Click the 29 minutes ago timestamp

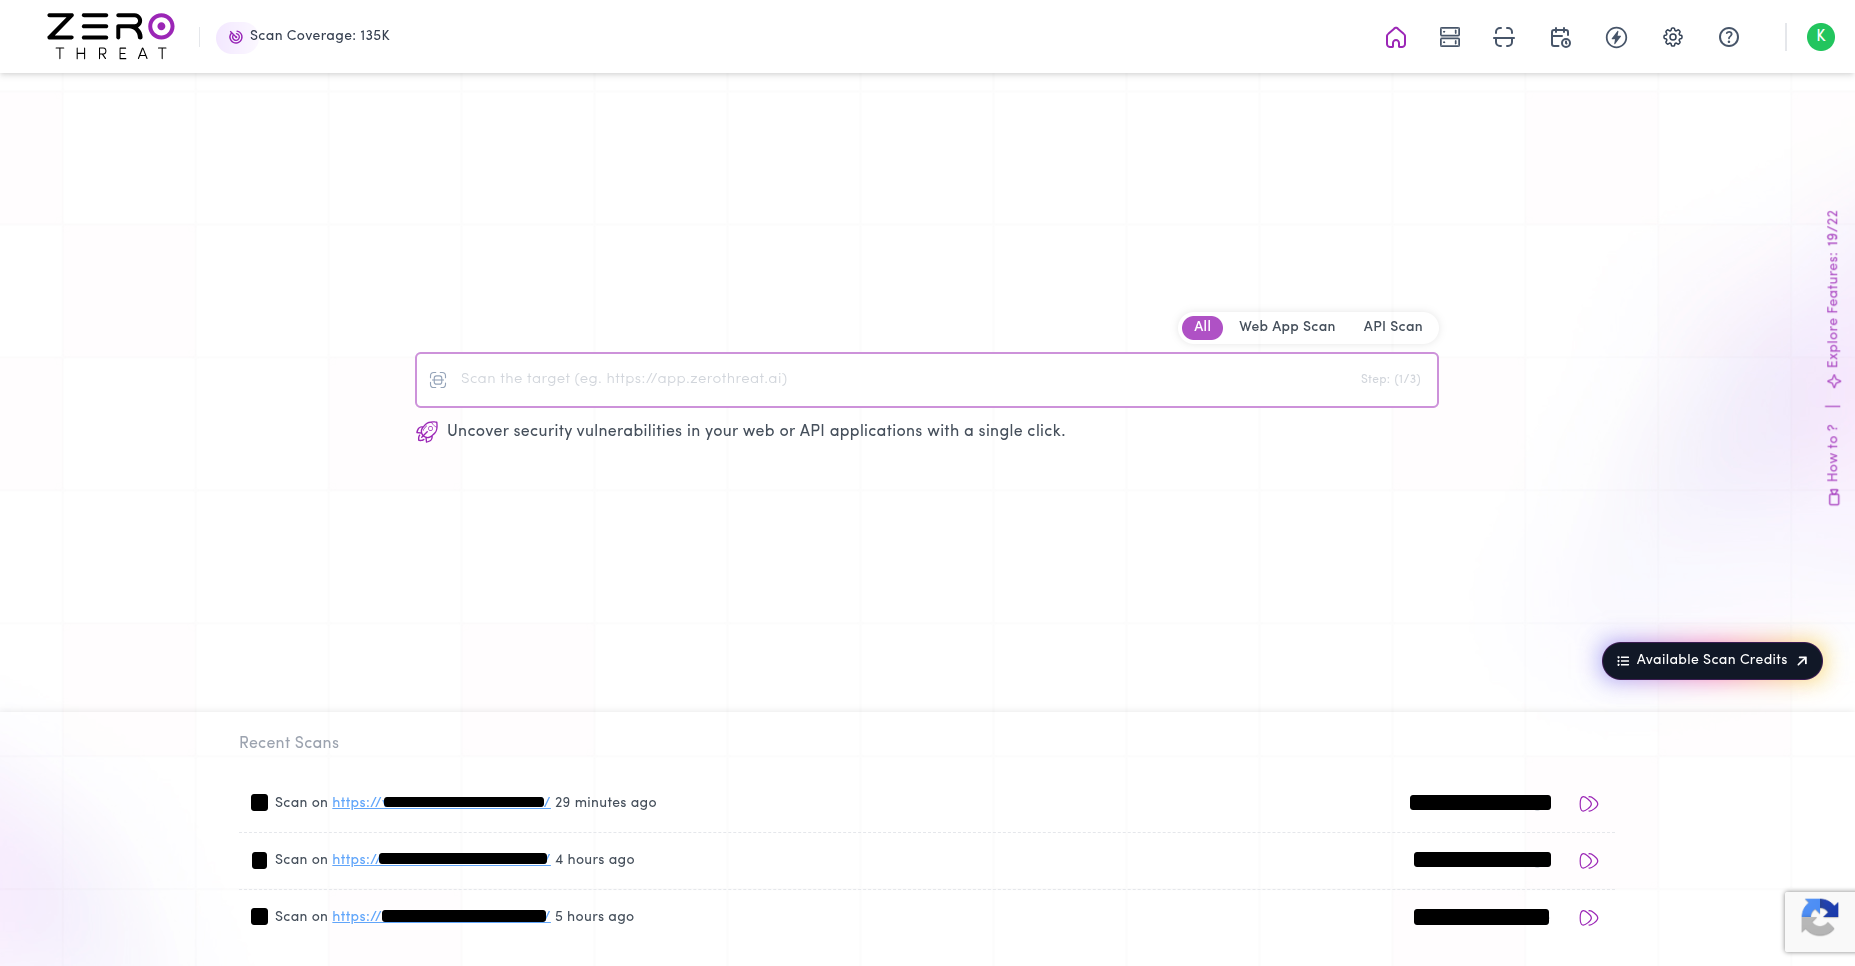click(606, 803)
